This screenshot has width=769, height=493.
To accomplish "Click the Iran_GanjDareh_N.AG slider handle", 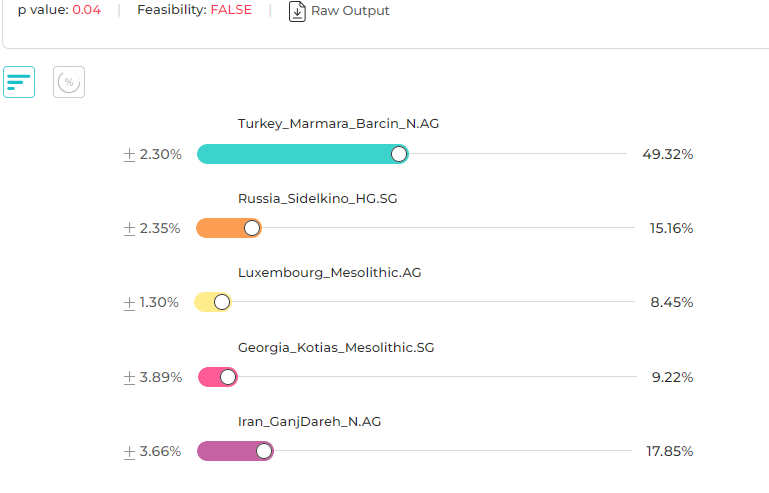I will 264,451.
